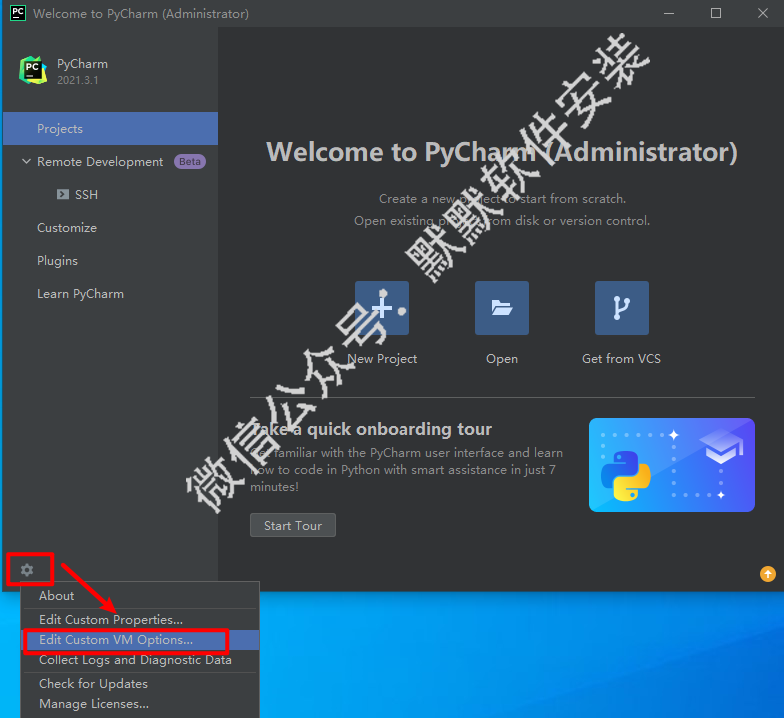Click the Get from VCS branch icon

(x=622, y=308)
